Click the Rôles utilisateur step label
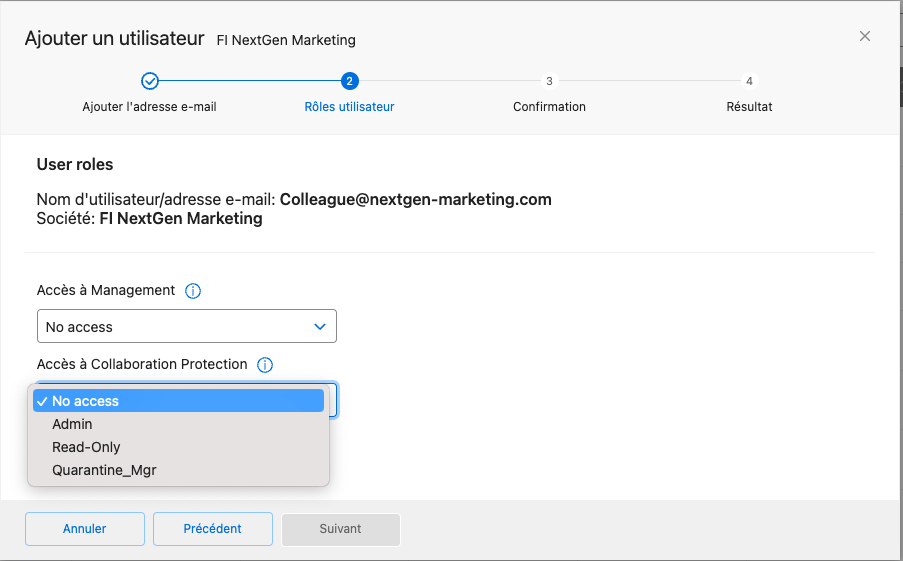Screen dimensions: 903x561 click(349, 107)
